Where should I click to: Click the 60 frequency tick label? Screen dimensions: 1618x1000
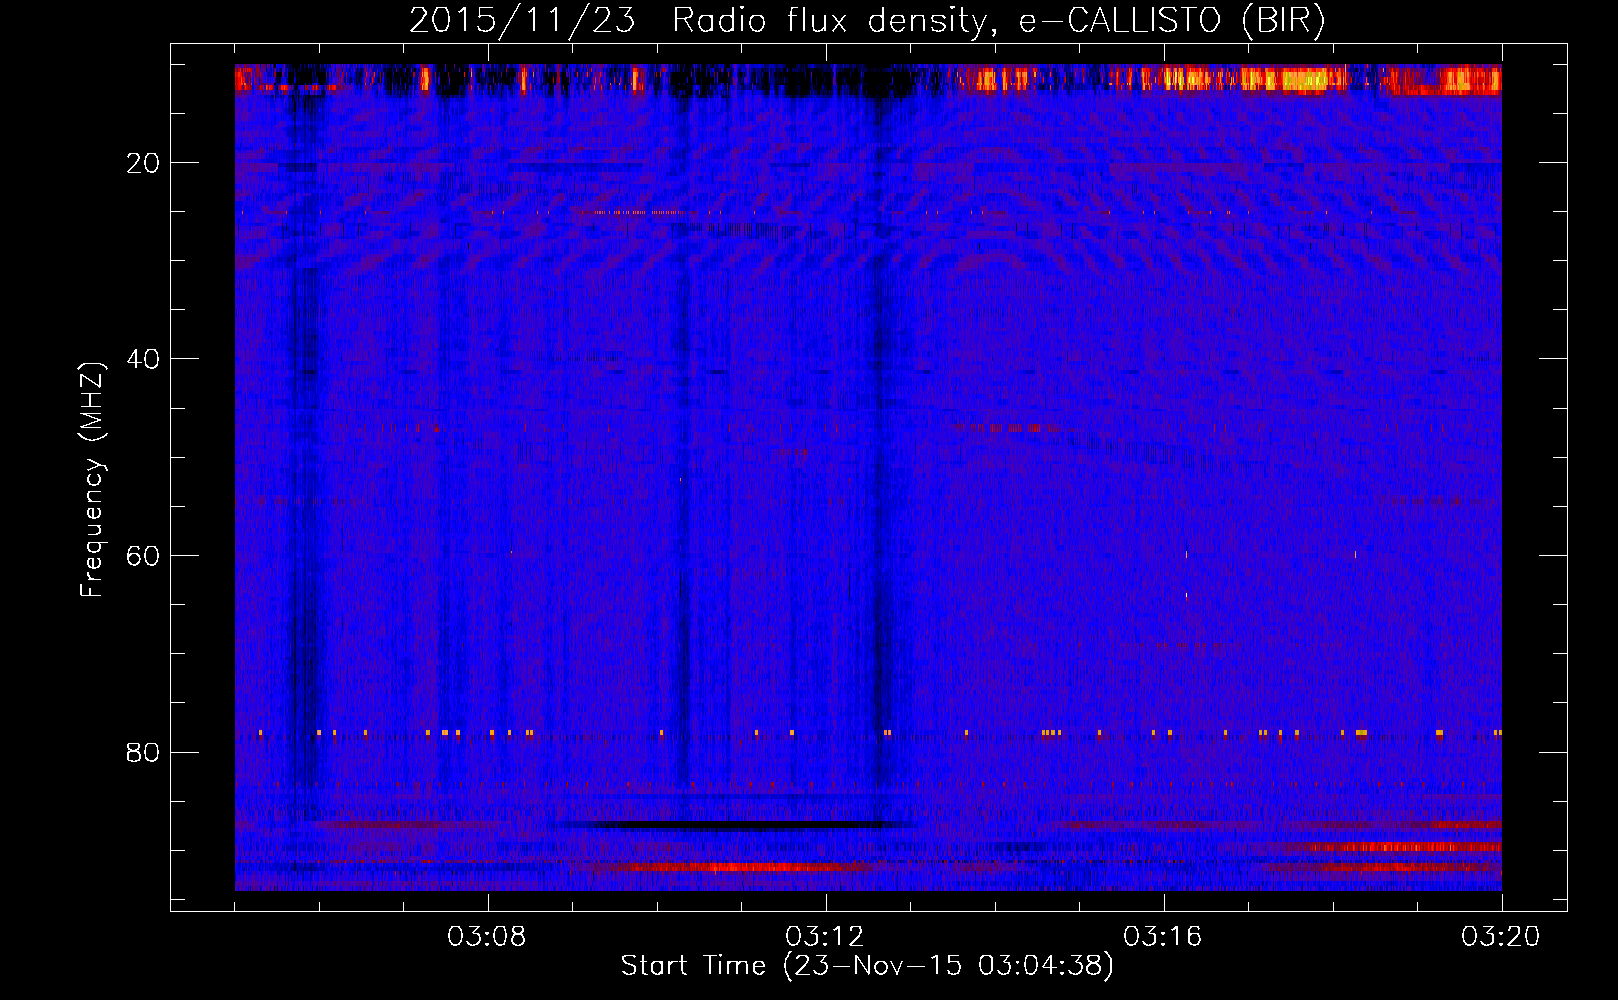[x=143, y=556]
